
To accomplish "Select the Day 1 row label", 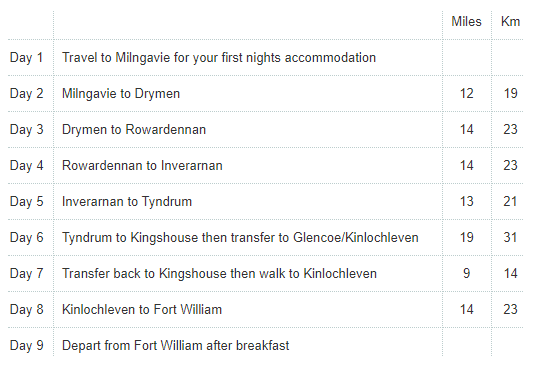I will [26, 57].
